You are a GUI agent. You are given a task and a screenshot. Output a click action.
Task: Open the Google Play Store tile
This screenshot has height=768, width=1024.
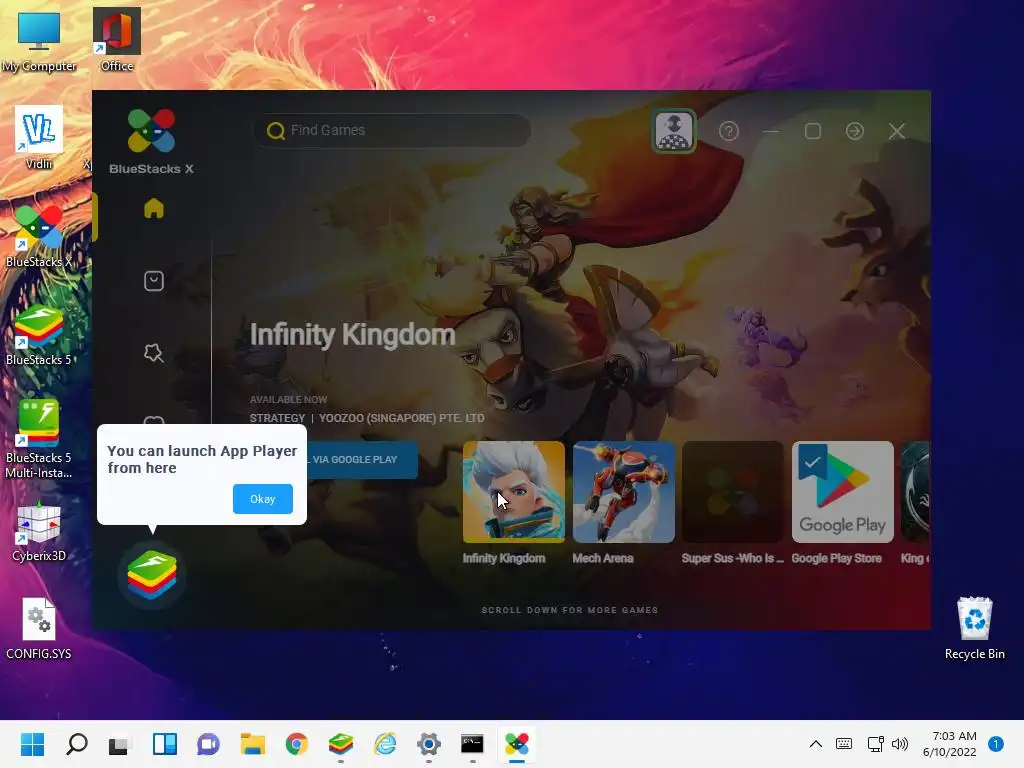(x=842, y=492)
